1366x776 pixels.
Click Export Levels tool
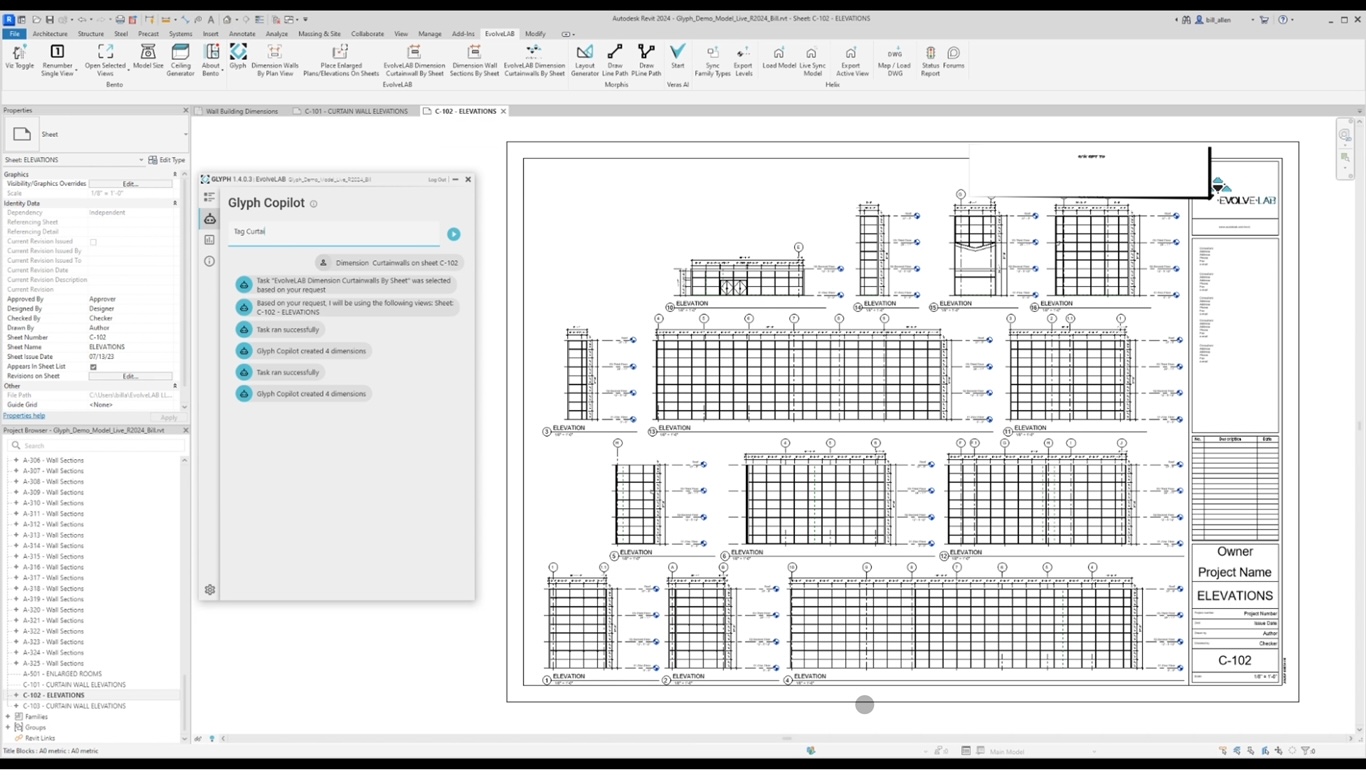point(743,60)
